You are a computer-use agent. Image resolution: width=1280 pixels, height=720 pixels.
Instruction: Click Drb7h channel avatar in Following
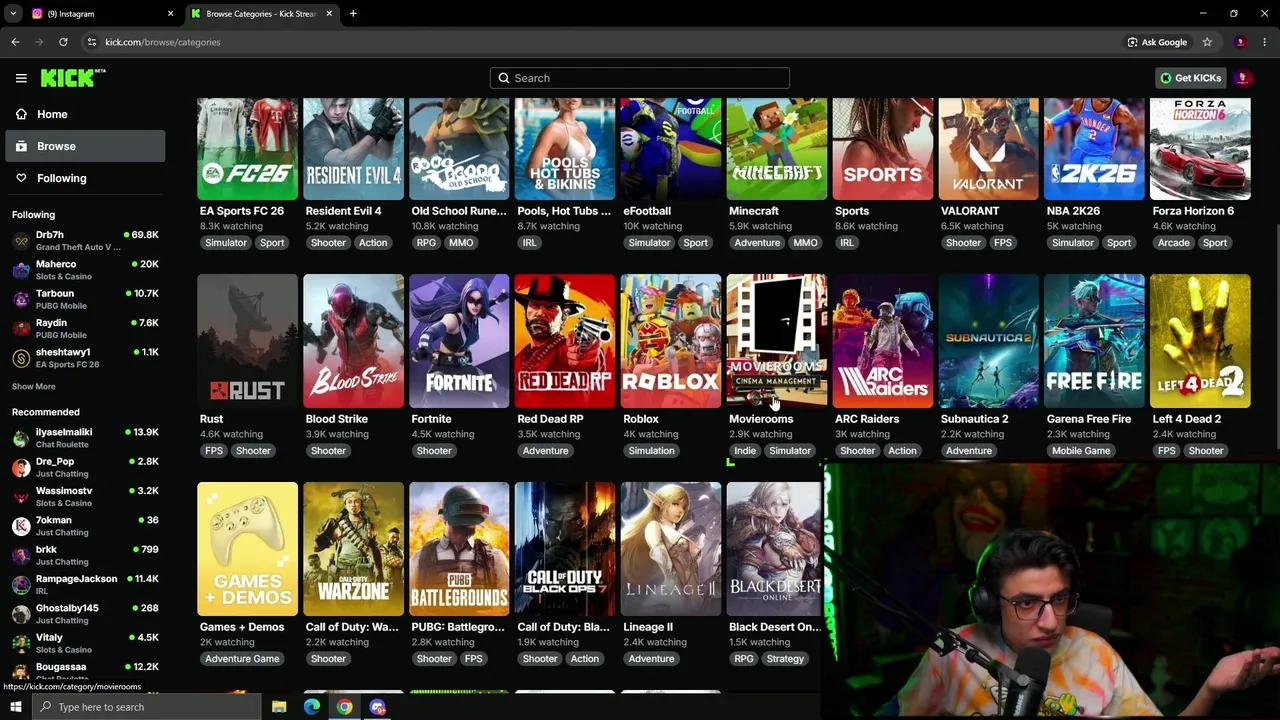21,241
